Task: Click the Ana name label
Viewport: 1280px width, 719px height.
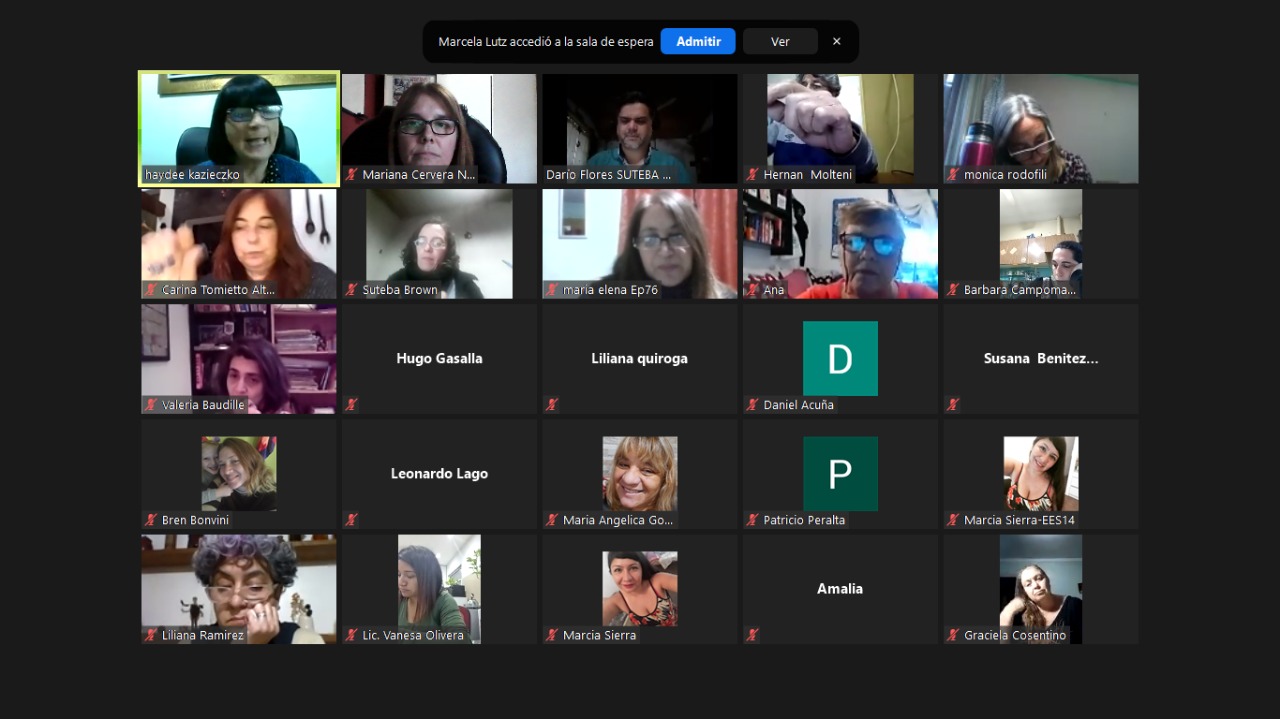Action: [774, 290]
